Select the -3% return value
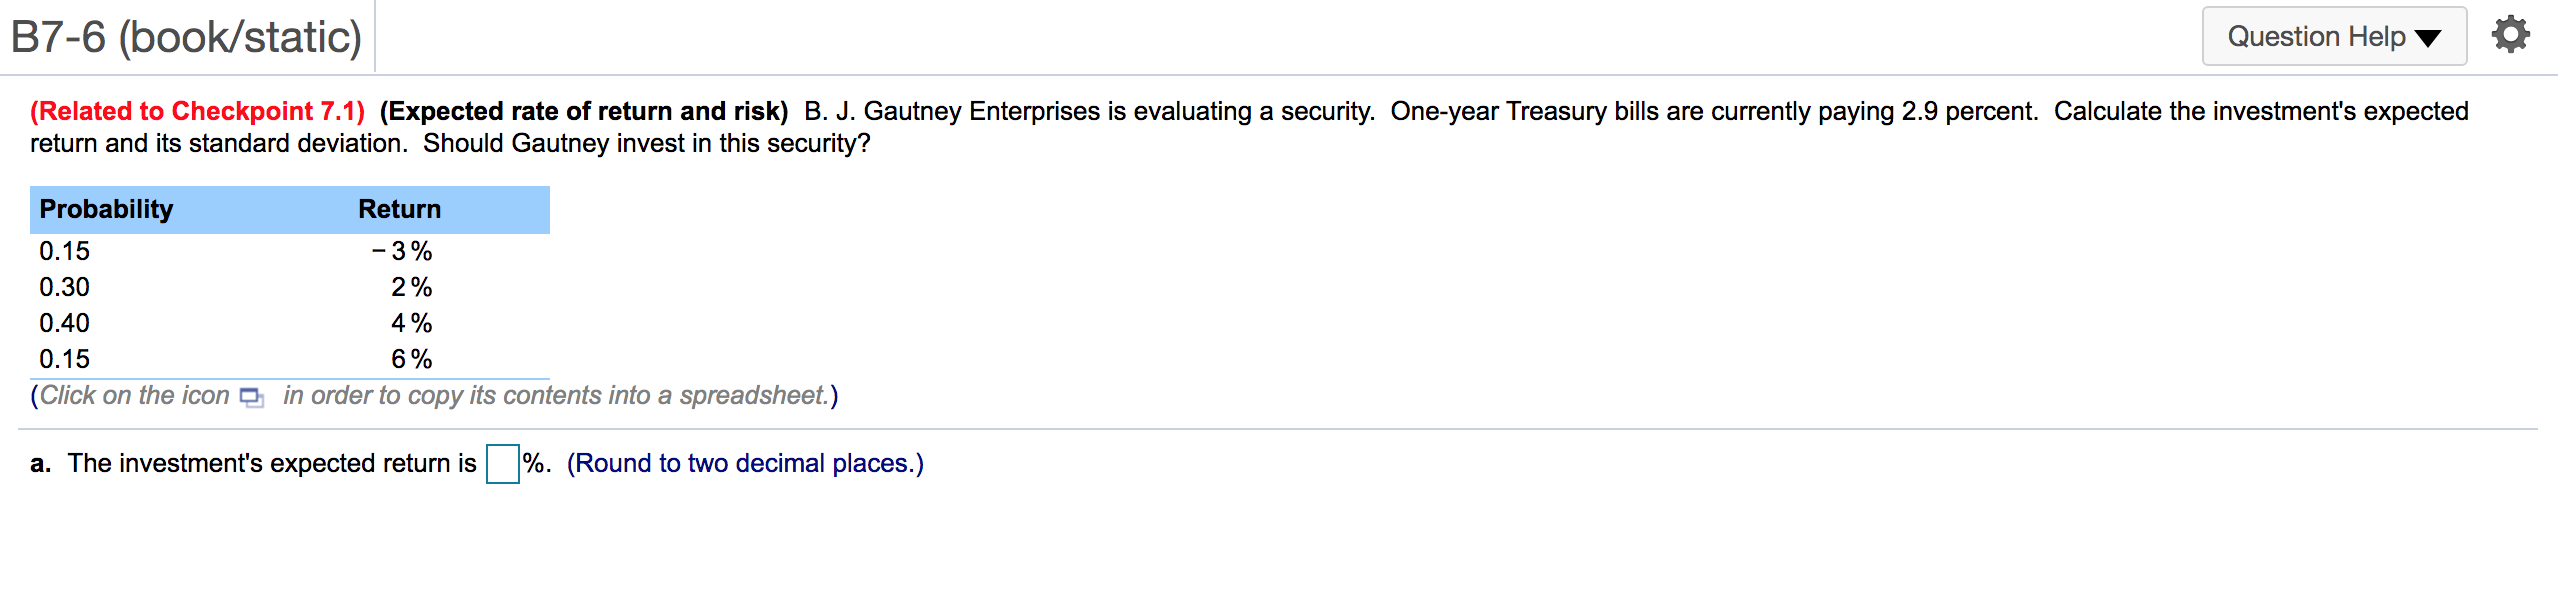The height and width of the screenshot is (614, 2558). tap(402, 251)
